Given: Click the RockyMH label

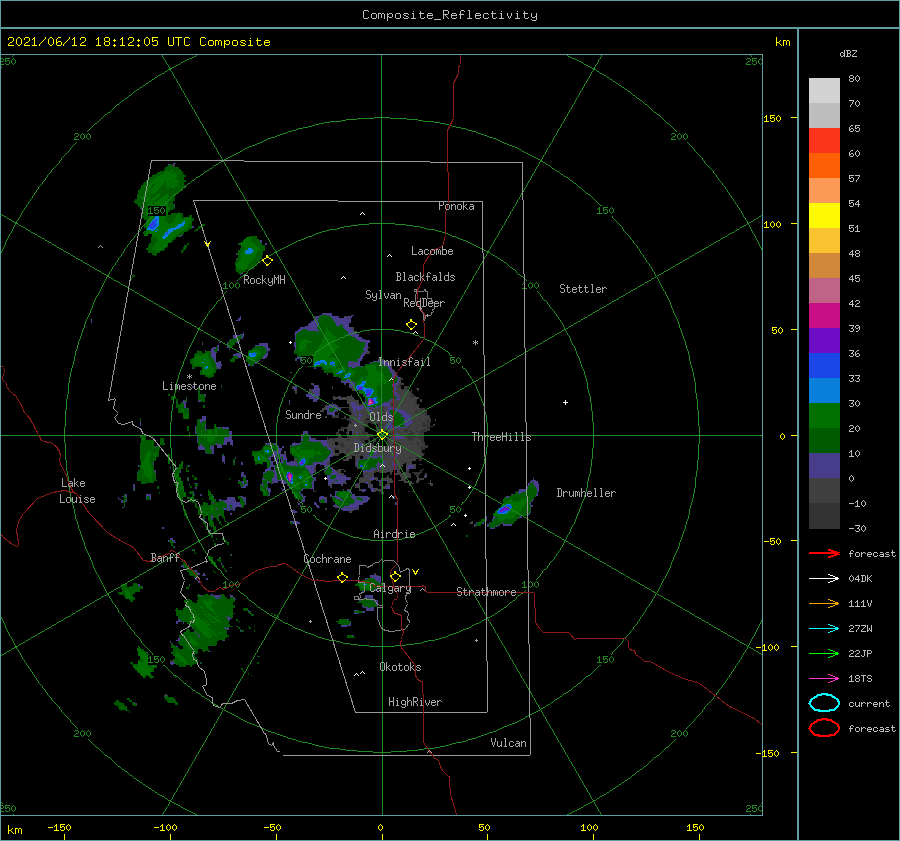Looking at the screenshot, I should [264, 280].
